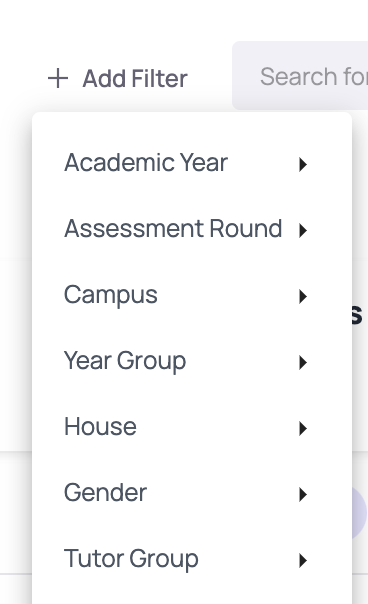Image resolution: width=368 pixels, height=604 pixels.
Task: Focus the Search for input field
Action: [x=300, y=76]
